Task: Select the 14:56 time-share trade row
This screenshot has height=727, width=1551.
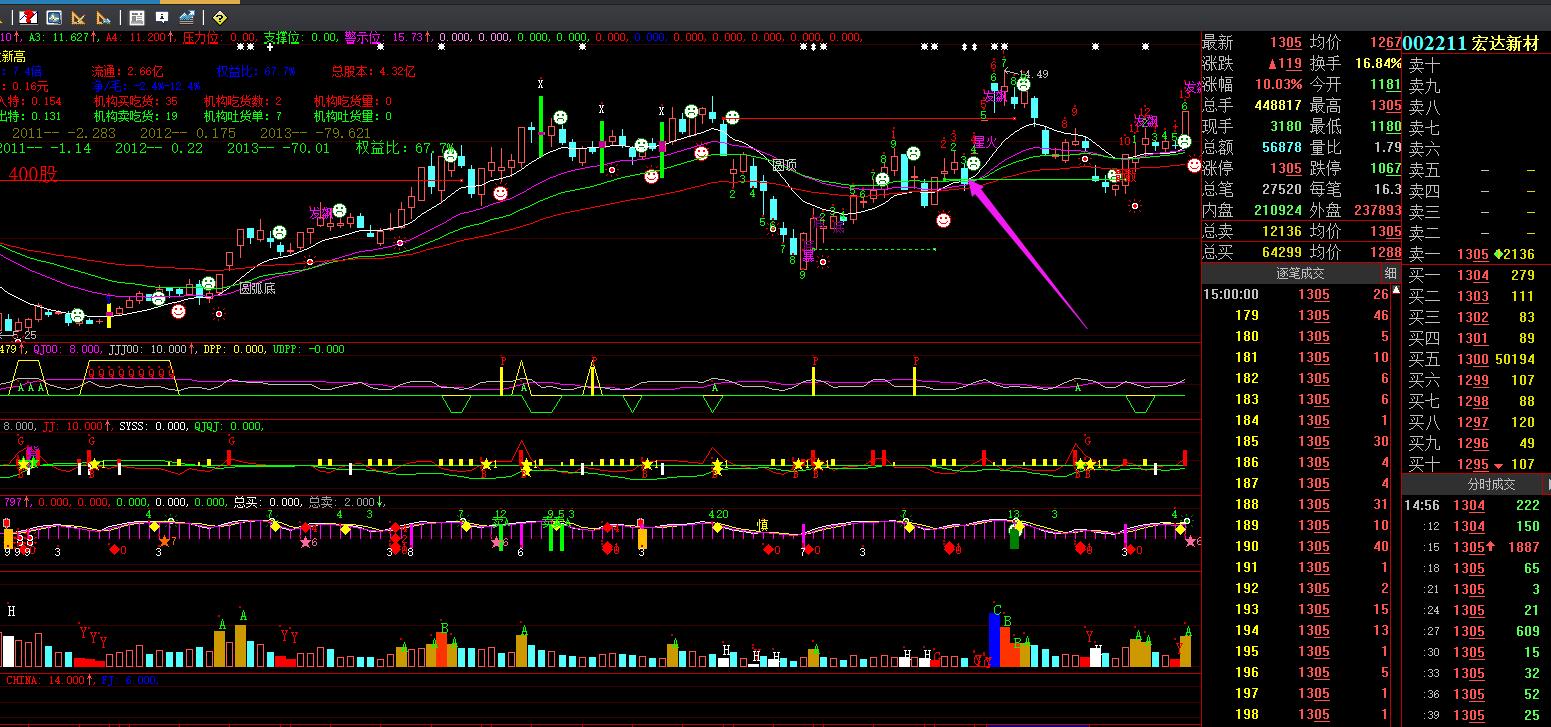Action: click(1476, 506)
